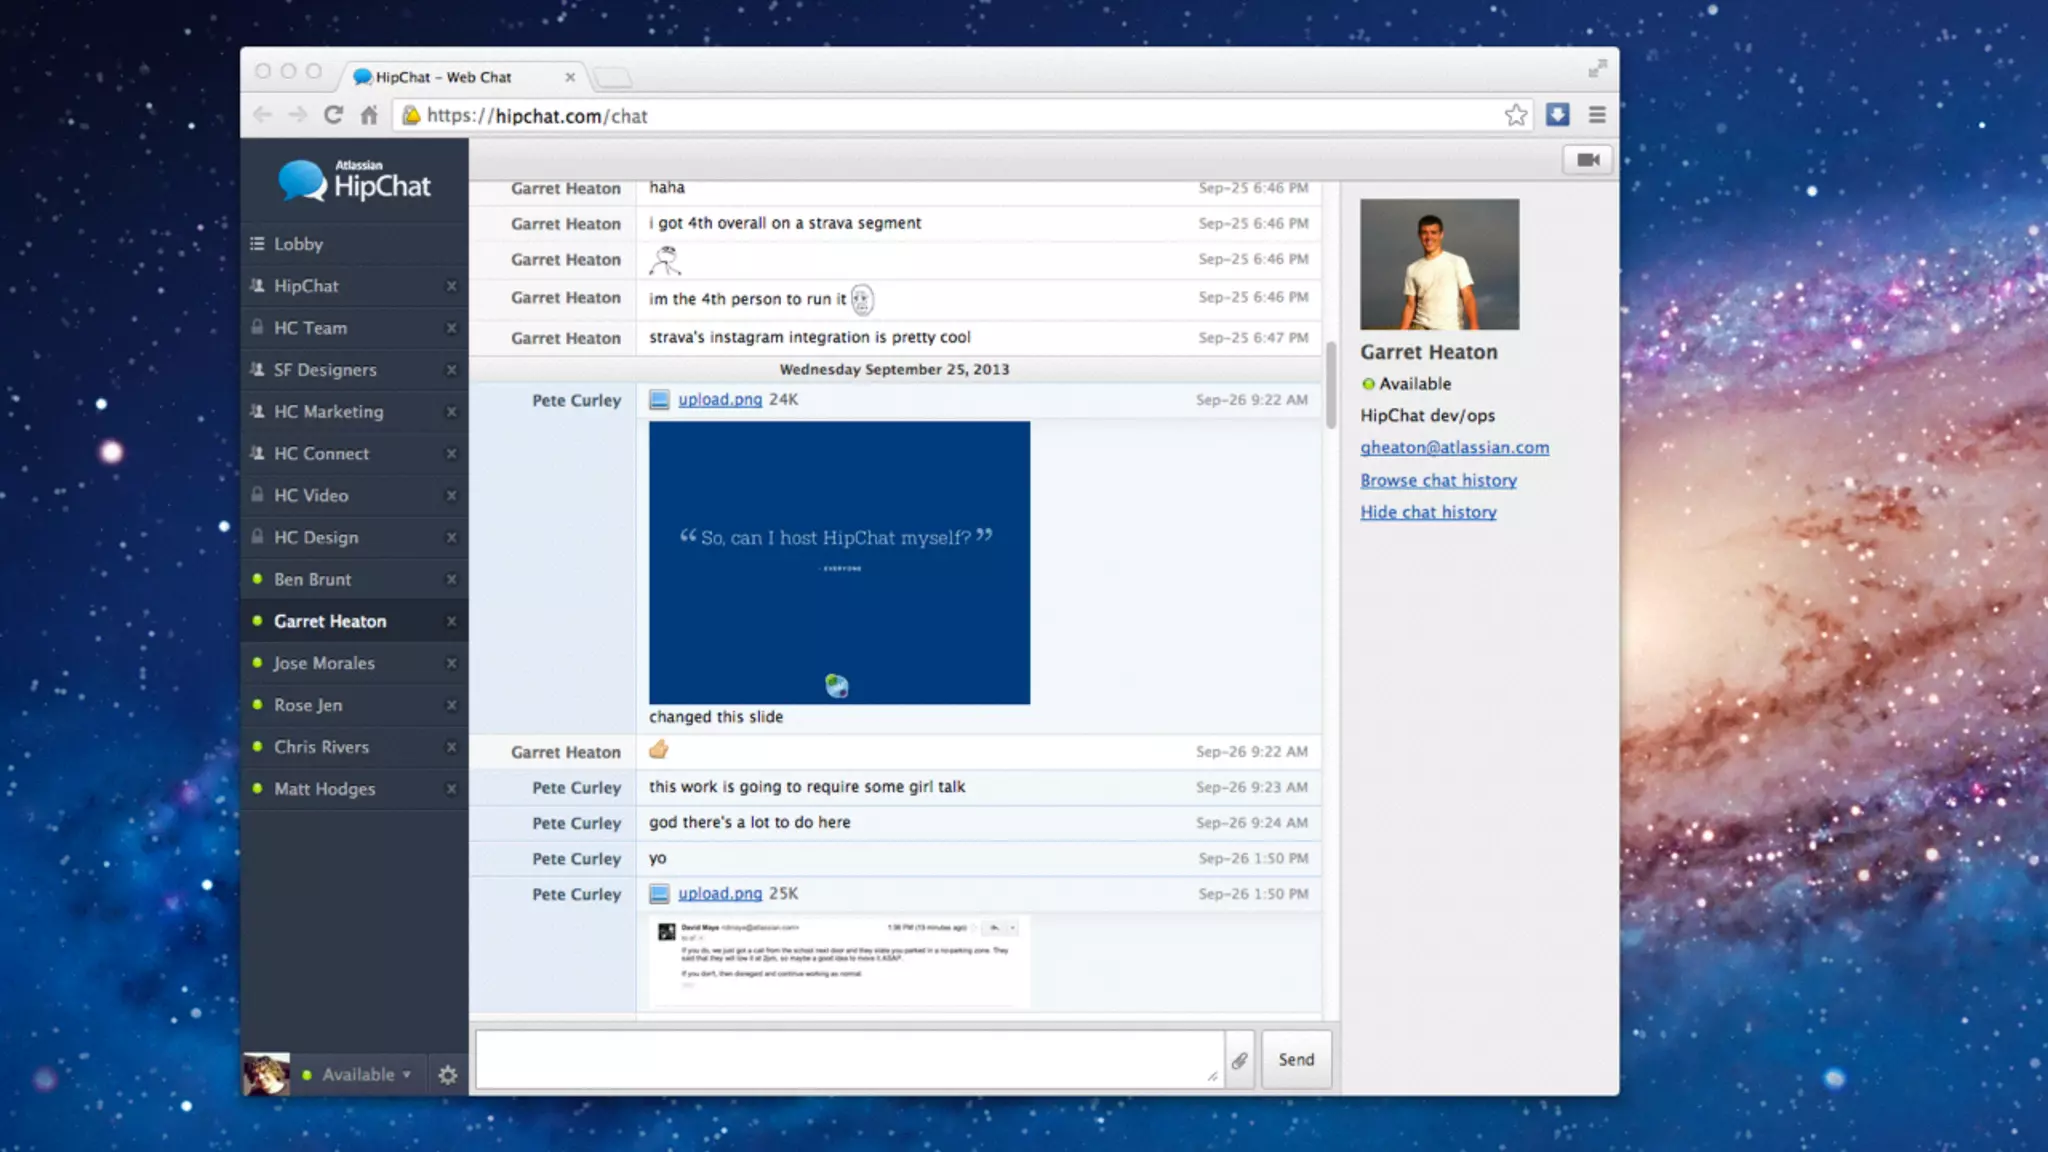The image size is (2048, 1152).
Task: Click the paperclip attach file icon
Action: pos(1239,1060)
